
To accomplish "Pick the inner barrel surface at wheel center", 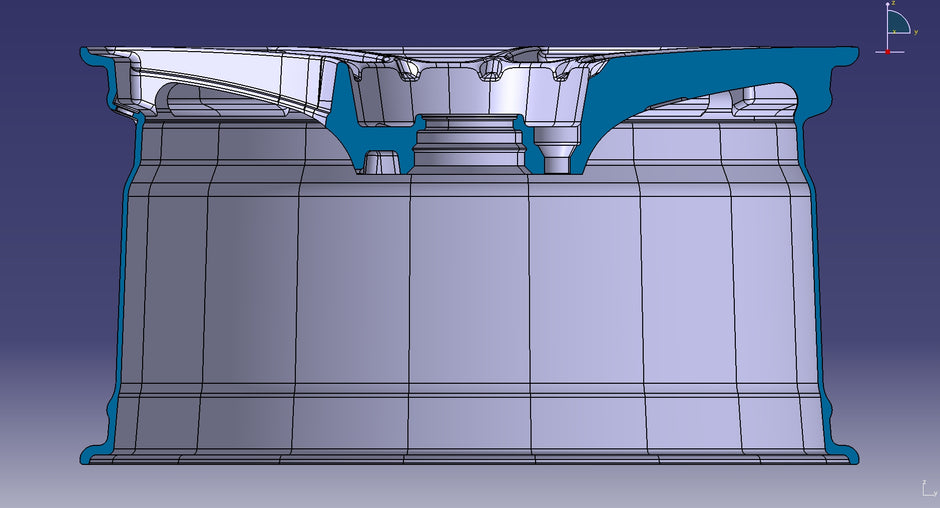I will point(470,300).
